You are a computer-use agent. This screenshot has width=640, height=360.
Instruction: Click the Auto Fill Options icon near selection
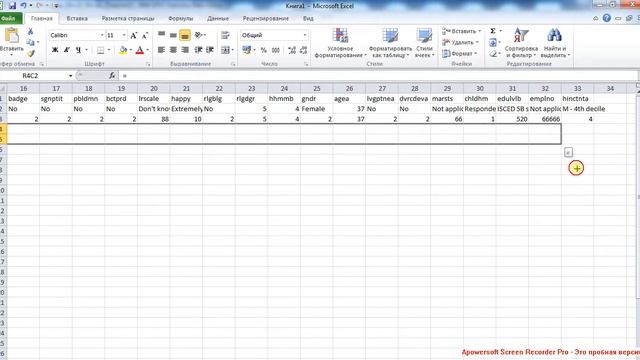pos(568,152)
